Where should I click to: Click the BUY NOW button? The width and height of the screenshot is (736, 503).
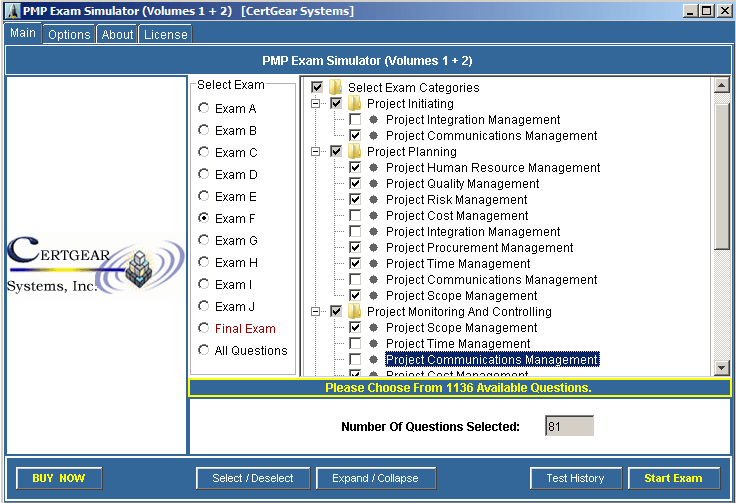(59, 478)
